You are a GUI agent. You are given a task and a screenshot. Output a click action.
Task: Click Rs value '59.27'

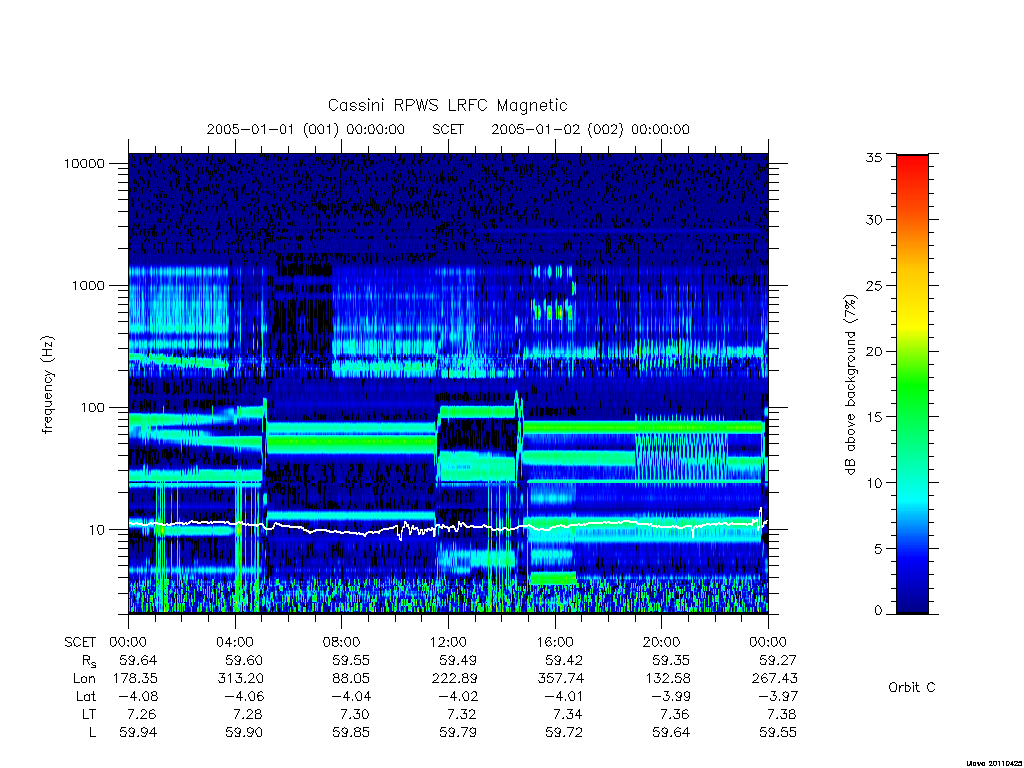pyautogui.click(x=778, y=660)
